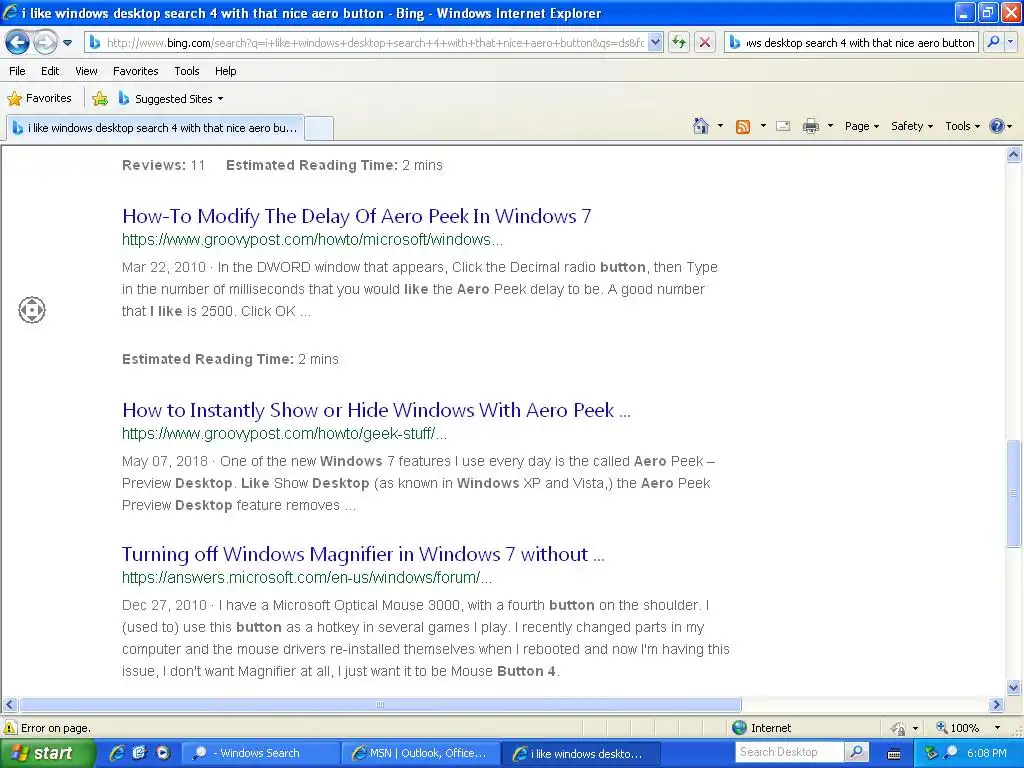This screenshot has width=1024, height=768.
Task: Open the Safety command bar menu
Action: coord(912,126)
